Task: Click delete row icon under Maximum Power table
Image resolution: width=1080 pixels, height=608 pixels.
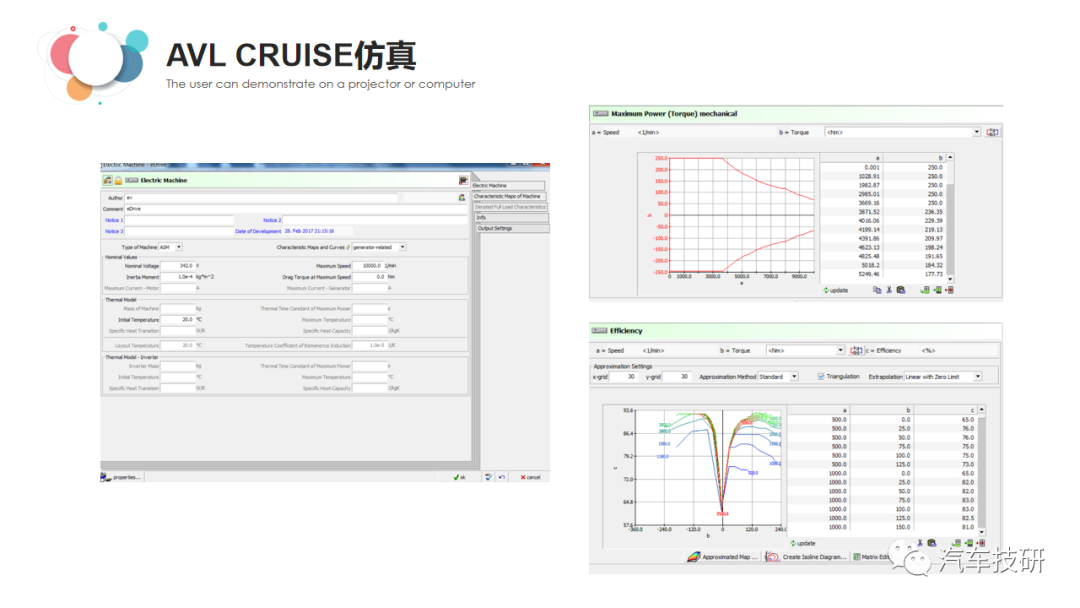Action: pyautogui.click(x=949, y=290)
